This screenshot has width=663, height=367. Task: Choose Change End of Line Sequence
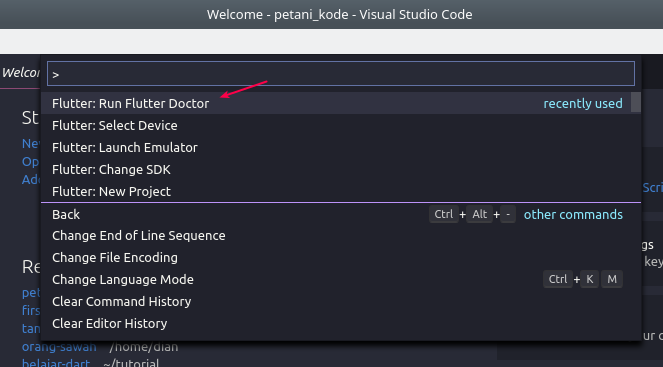tap(341, 236)
